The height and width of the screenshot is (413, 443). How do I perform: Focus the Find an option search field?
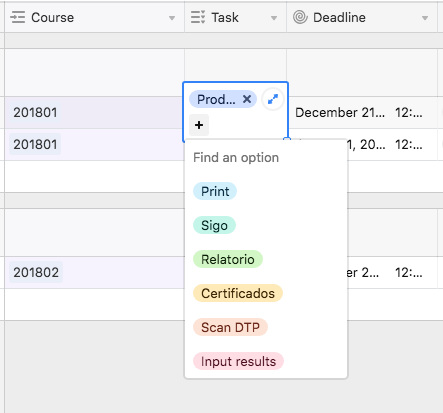[x=266, y=157]
